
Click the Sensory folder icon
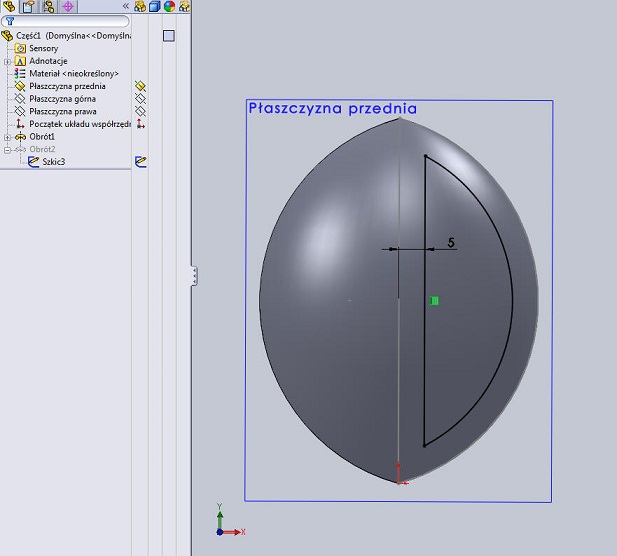20,48
